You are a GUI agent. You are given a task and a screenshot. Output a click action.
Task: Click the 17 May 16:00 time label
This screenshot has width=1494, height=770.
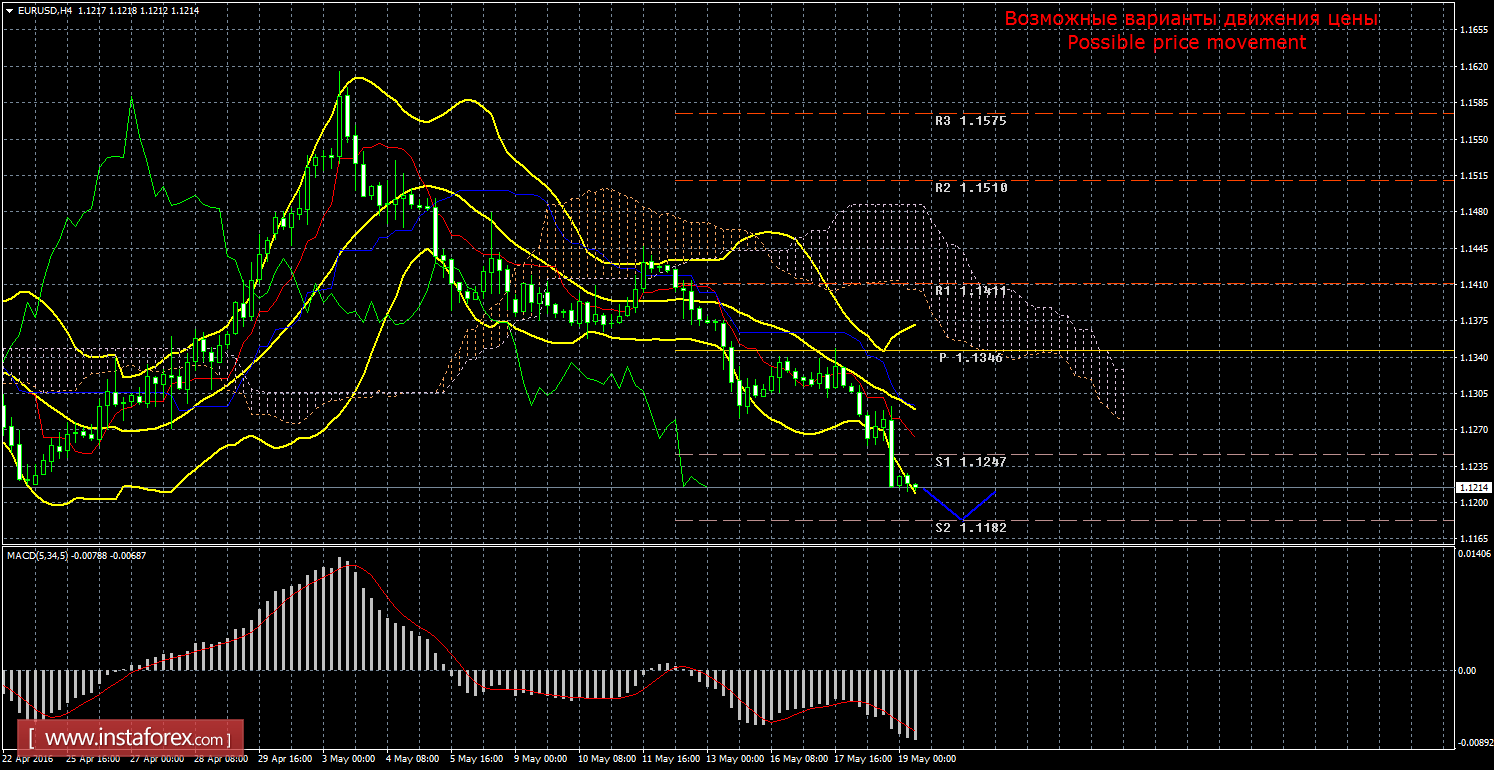click(863, 759)
